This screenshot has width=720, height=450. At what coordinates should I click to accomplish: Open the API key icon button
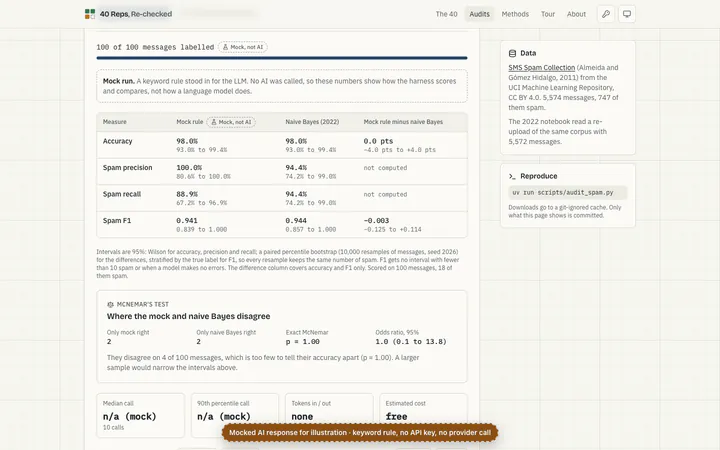pyautogui.click(x=606, y=14)
